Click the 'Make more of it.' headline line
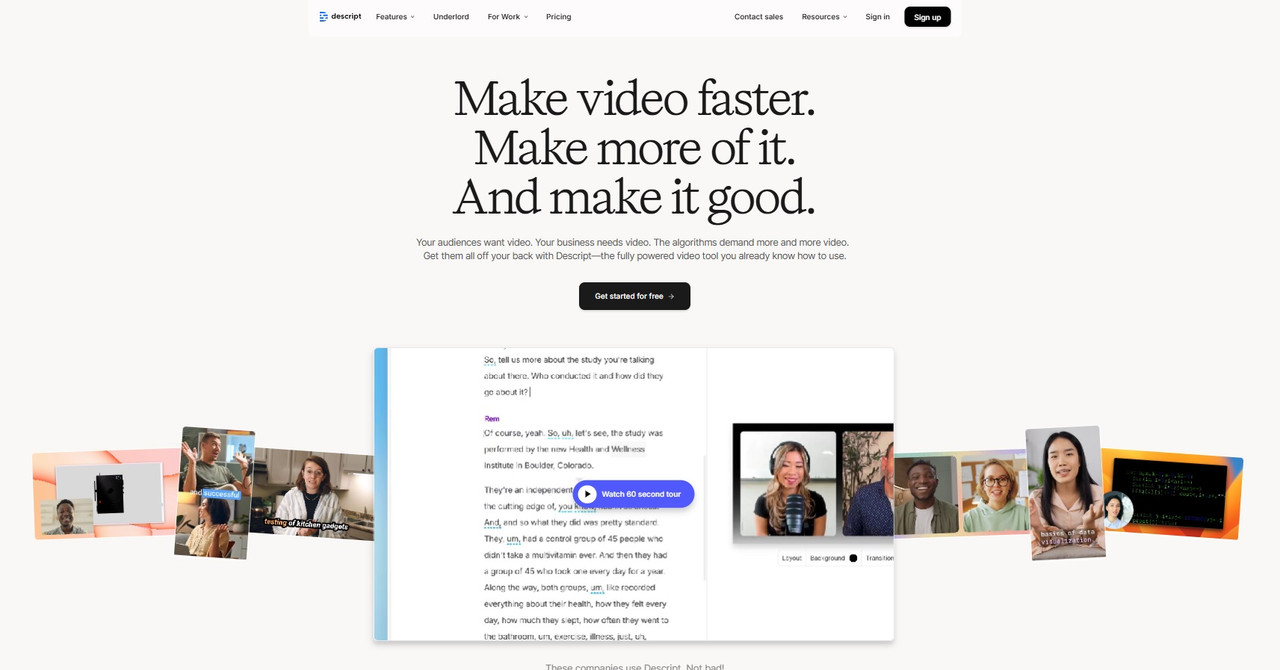 click(635, 148)
